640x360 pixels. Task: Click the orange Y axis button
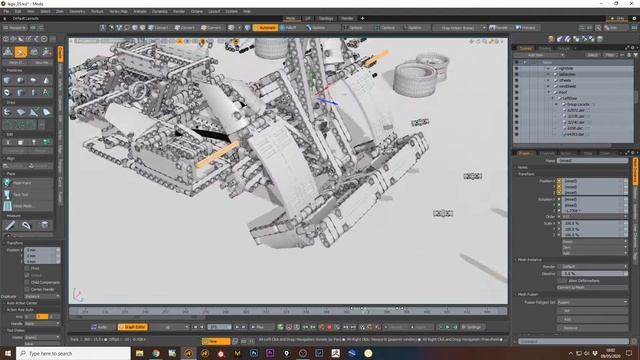click(42, 316)
